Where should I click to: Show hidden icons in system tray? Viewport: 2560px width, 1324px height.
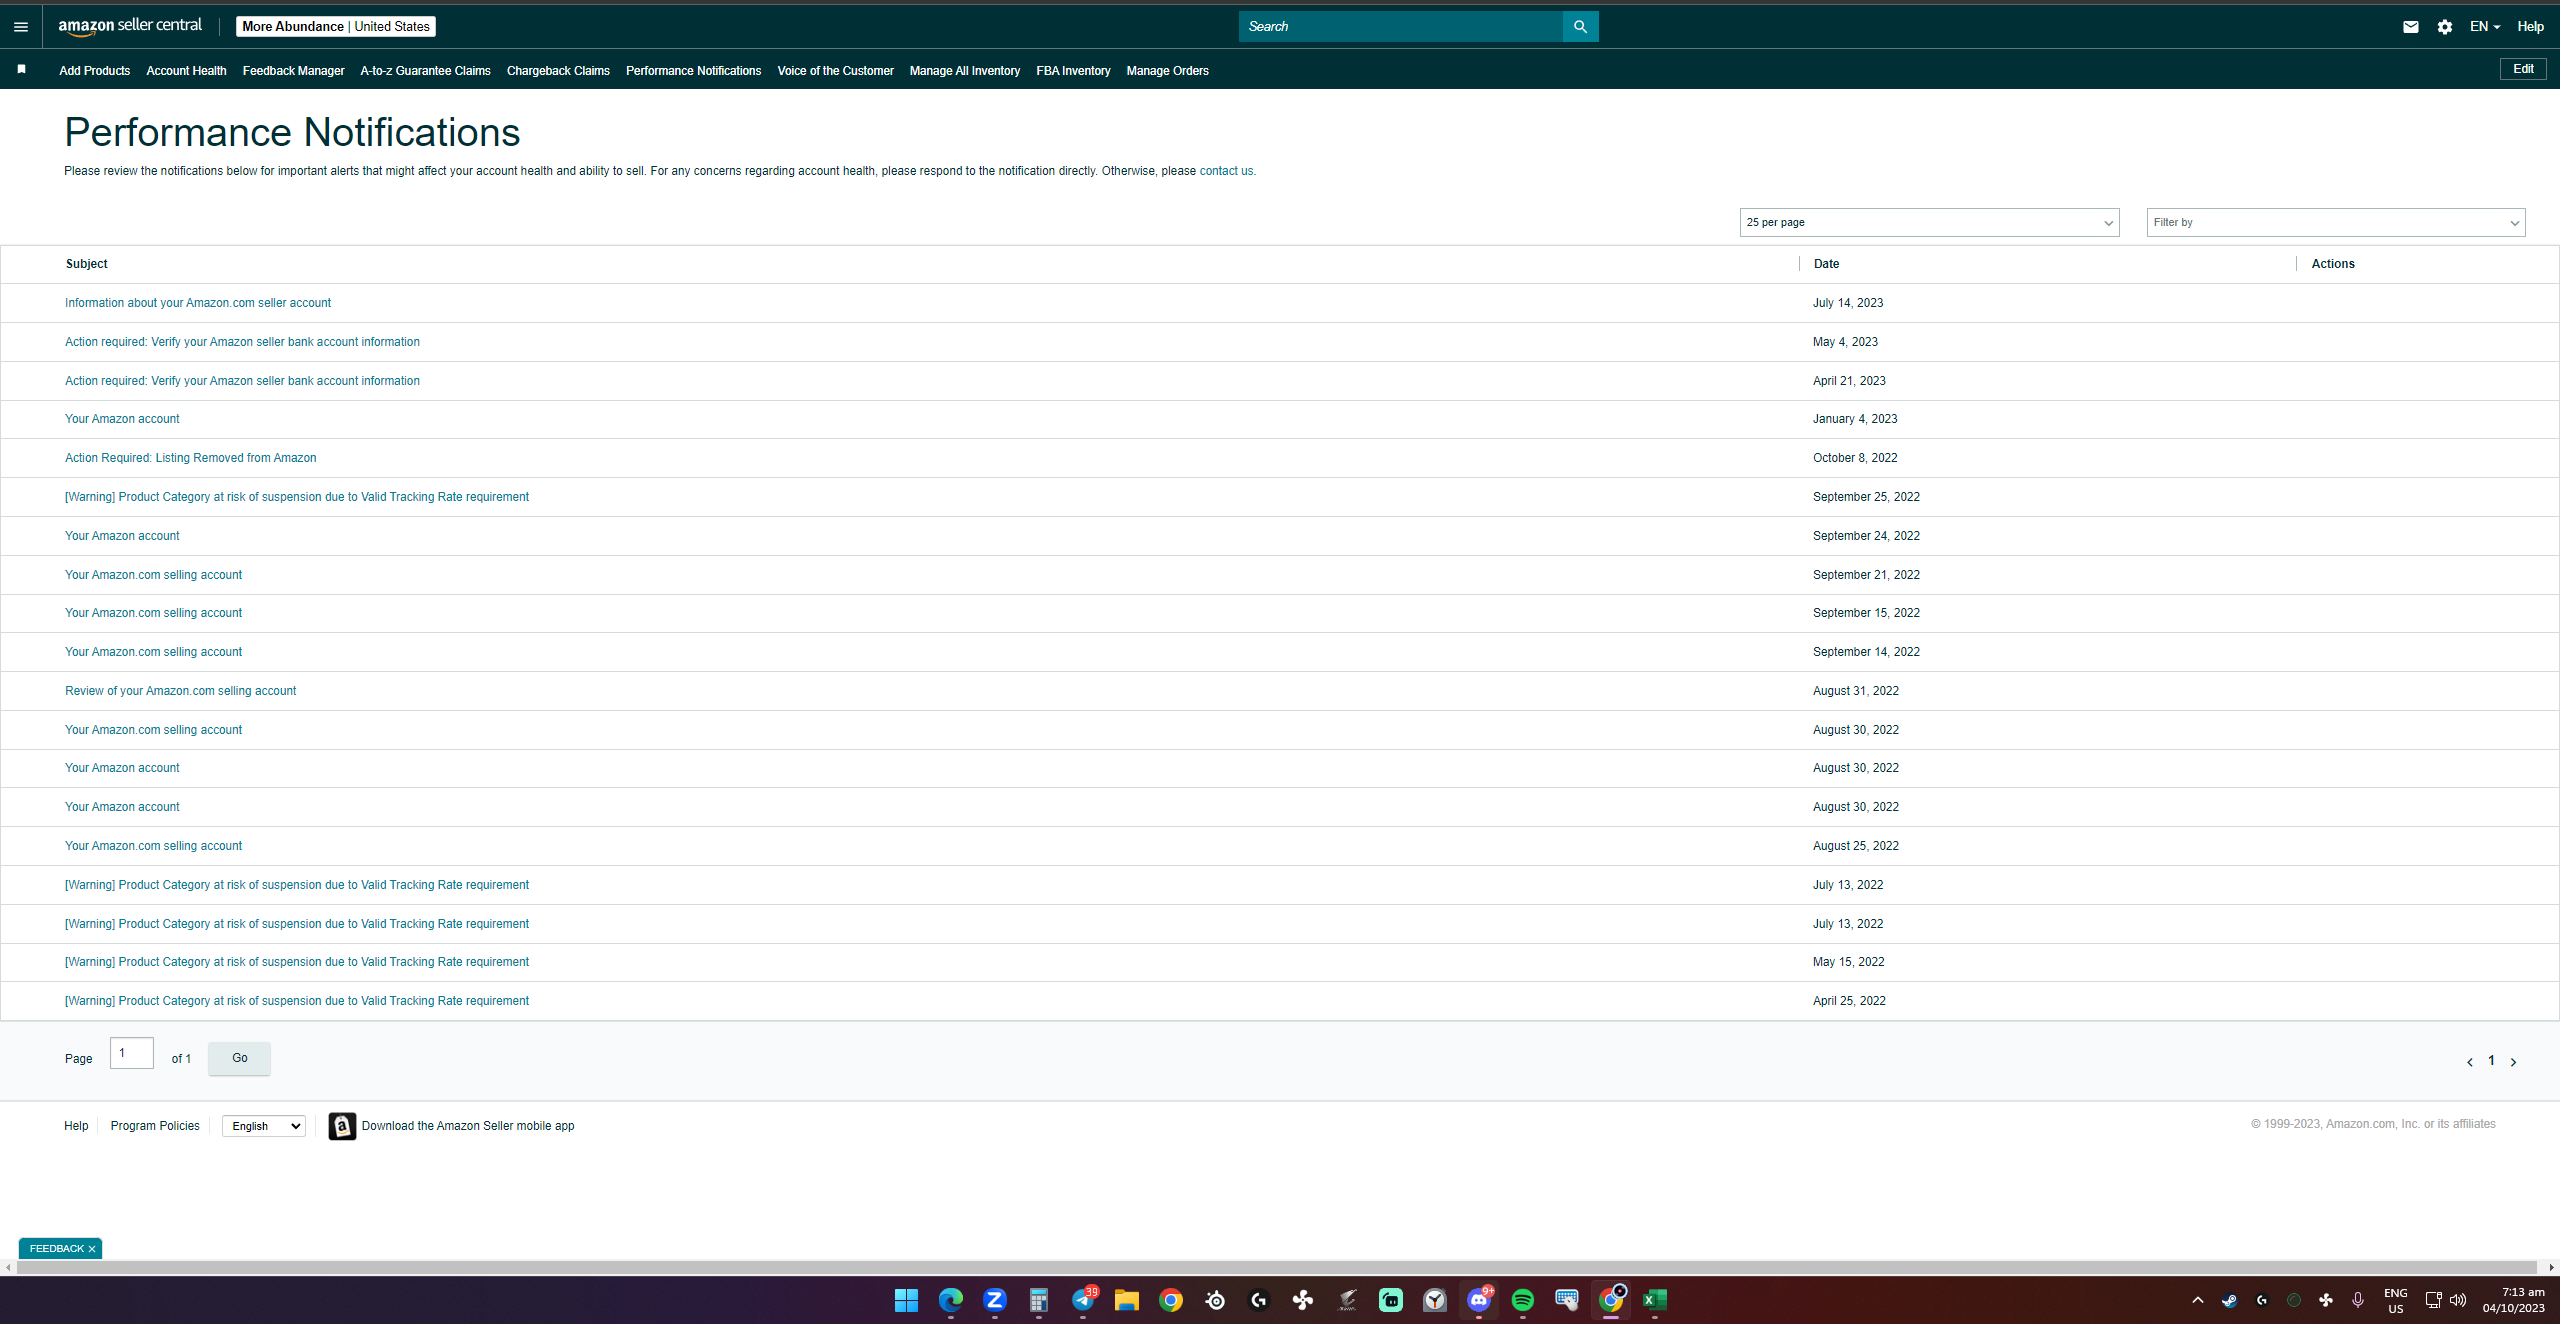2198,1300
